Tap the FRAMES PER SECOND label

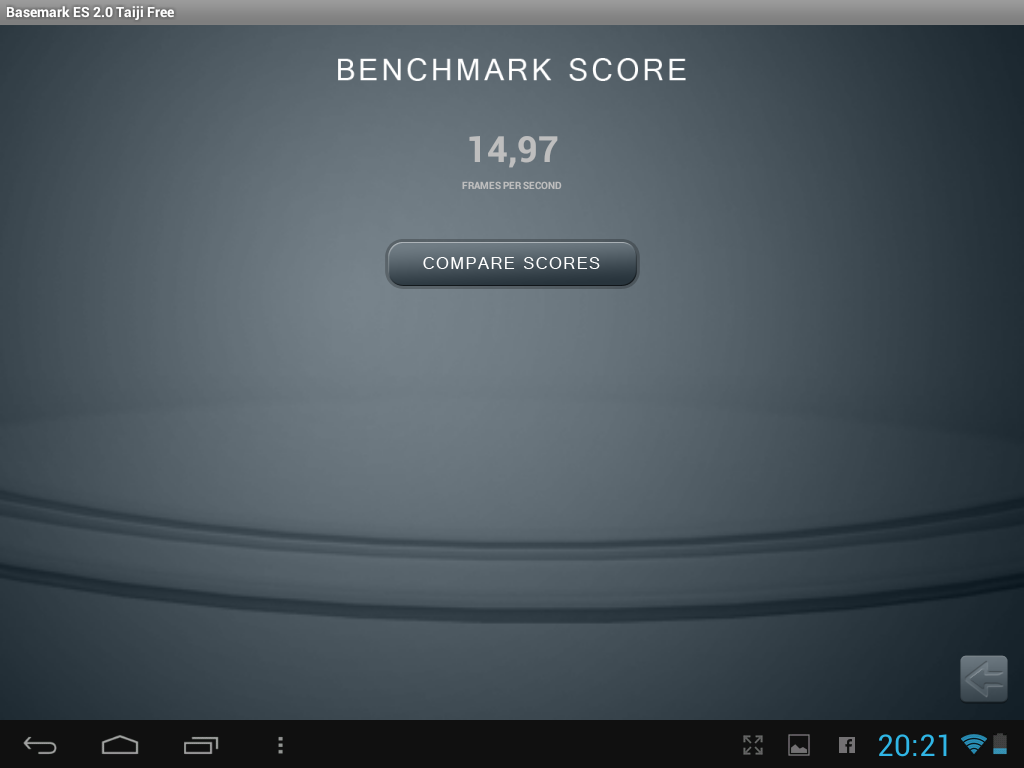click(512, 186)
